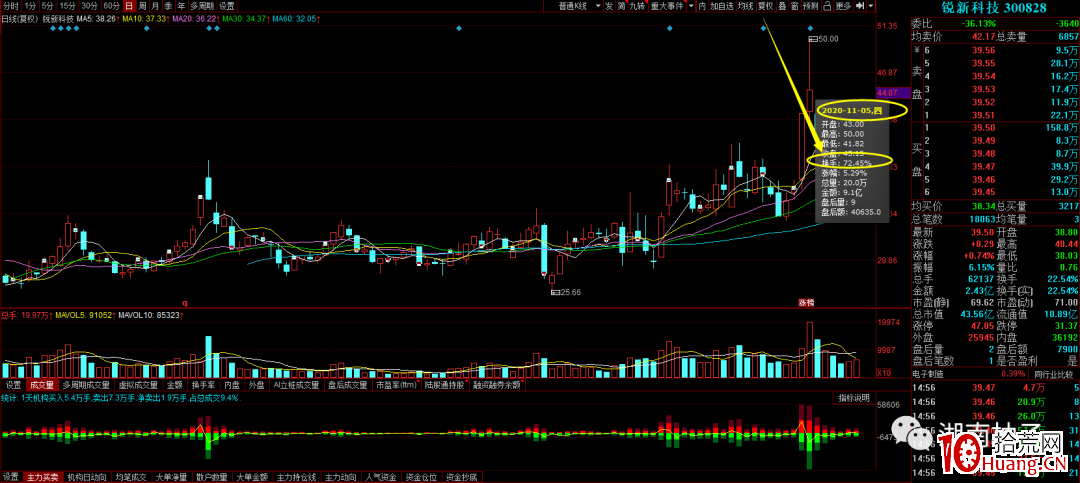Select the 多周期成交量 tab

pos(85,384)
